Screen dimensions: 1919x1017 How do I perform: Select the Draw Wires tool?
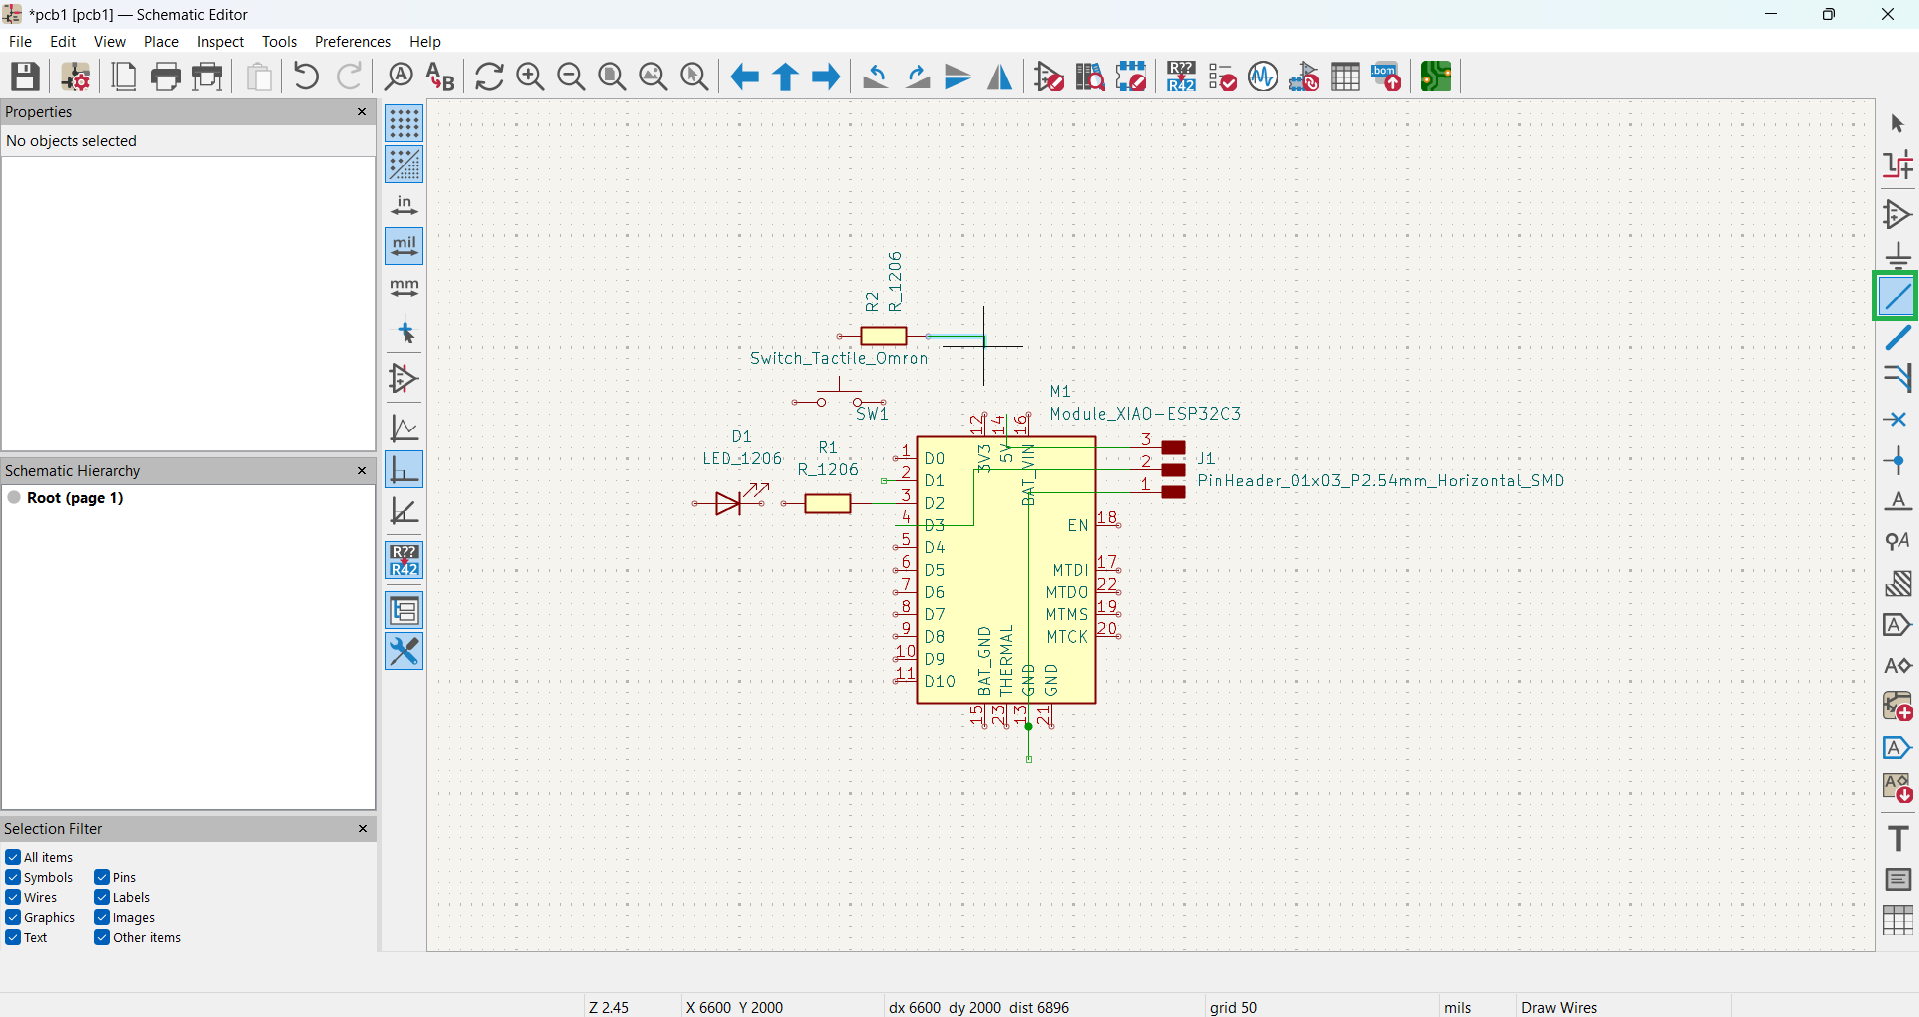click(x=1896, y=296)
